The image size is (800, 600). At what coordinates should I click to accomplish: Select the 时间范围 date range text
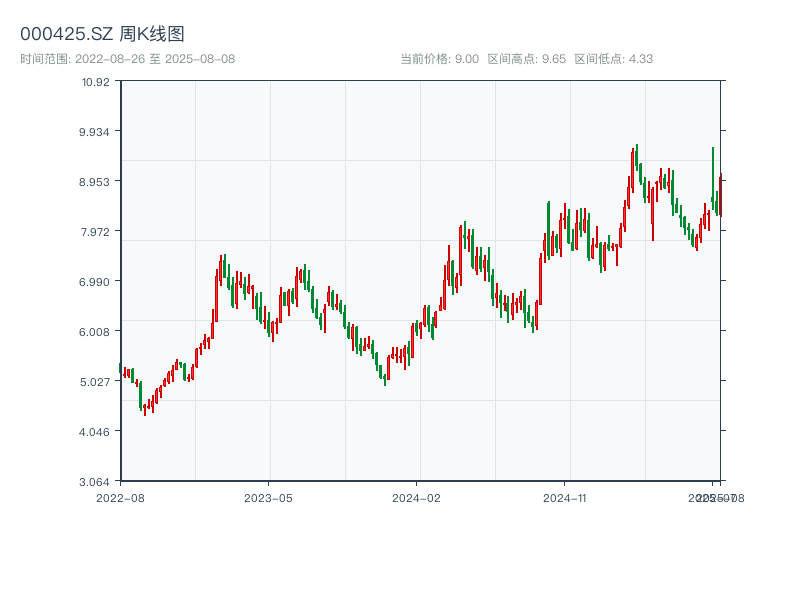(127, 59)
